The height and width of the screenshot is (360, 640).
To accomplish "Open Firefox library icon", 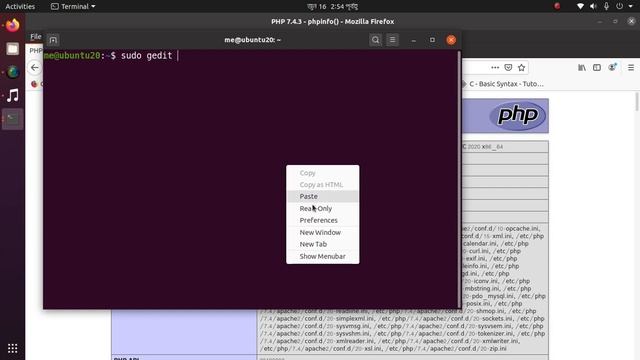I will 582,68.
